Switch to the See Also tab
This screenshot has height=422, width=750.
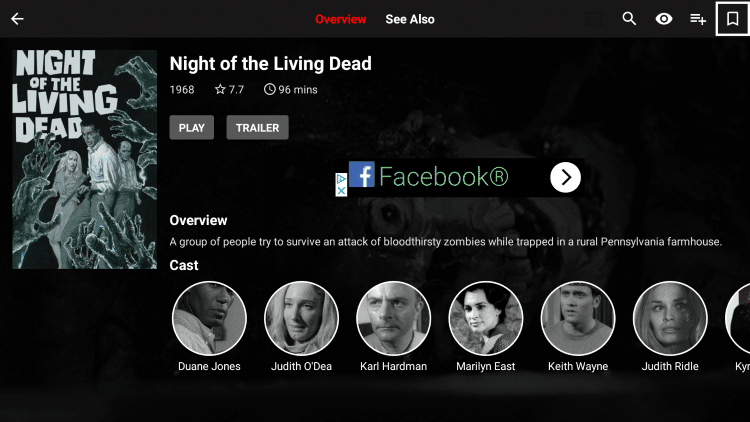pyautogui.click(x=410, y=19)
